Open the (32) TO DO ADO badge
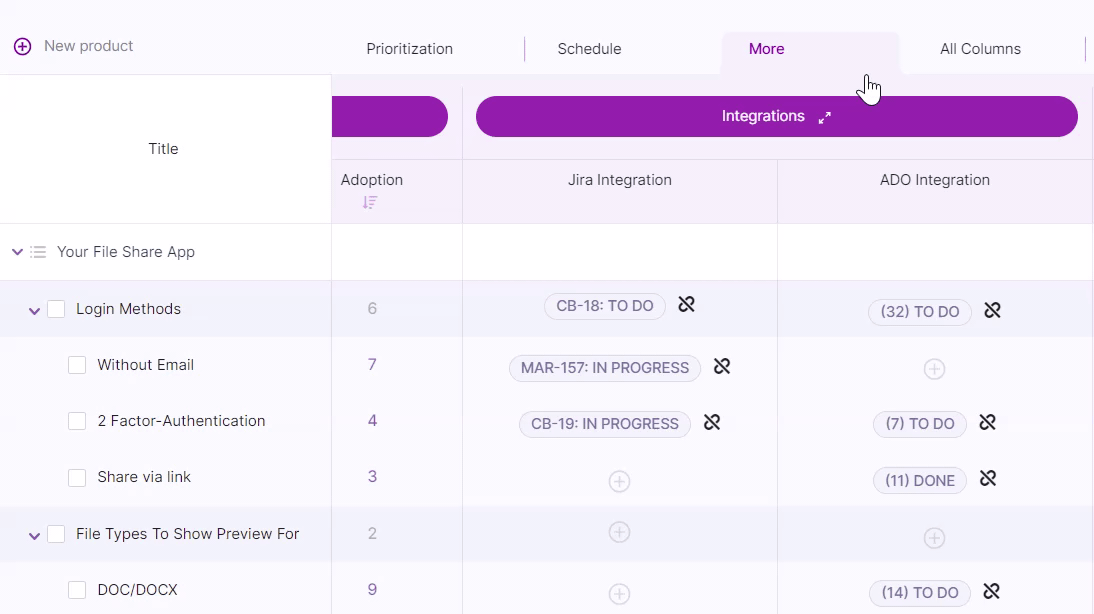This screenshot has width=1094, height=614. 919,312
